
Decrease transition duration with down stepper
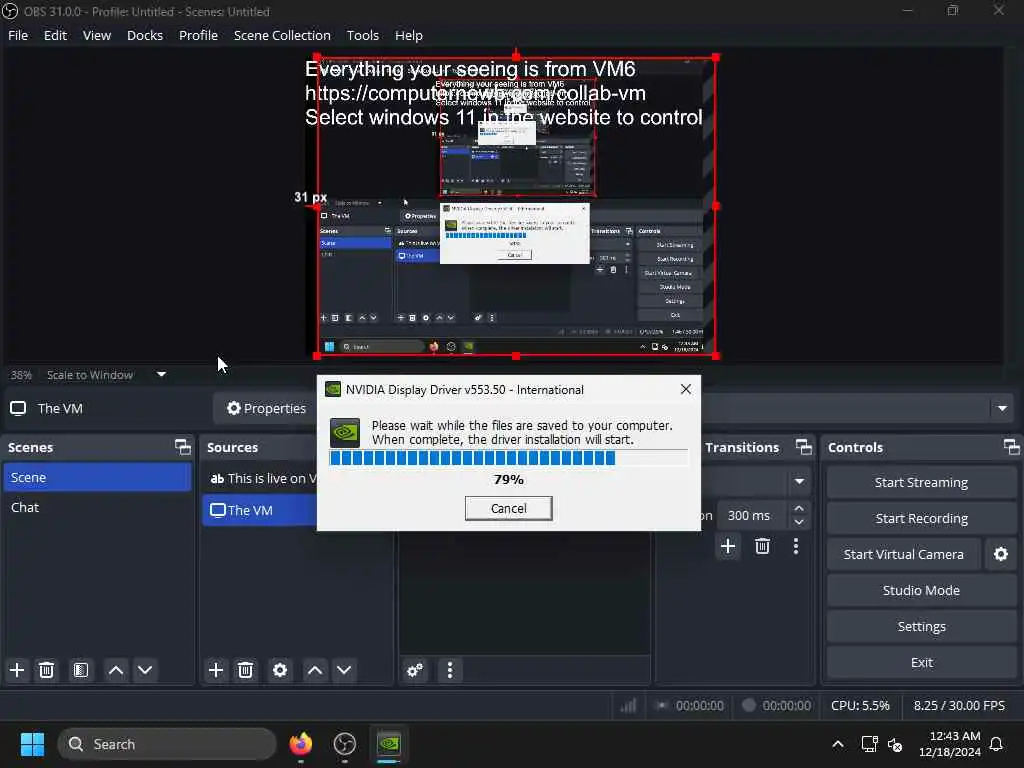tap(799, 522)
